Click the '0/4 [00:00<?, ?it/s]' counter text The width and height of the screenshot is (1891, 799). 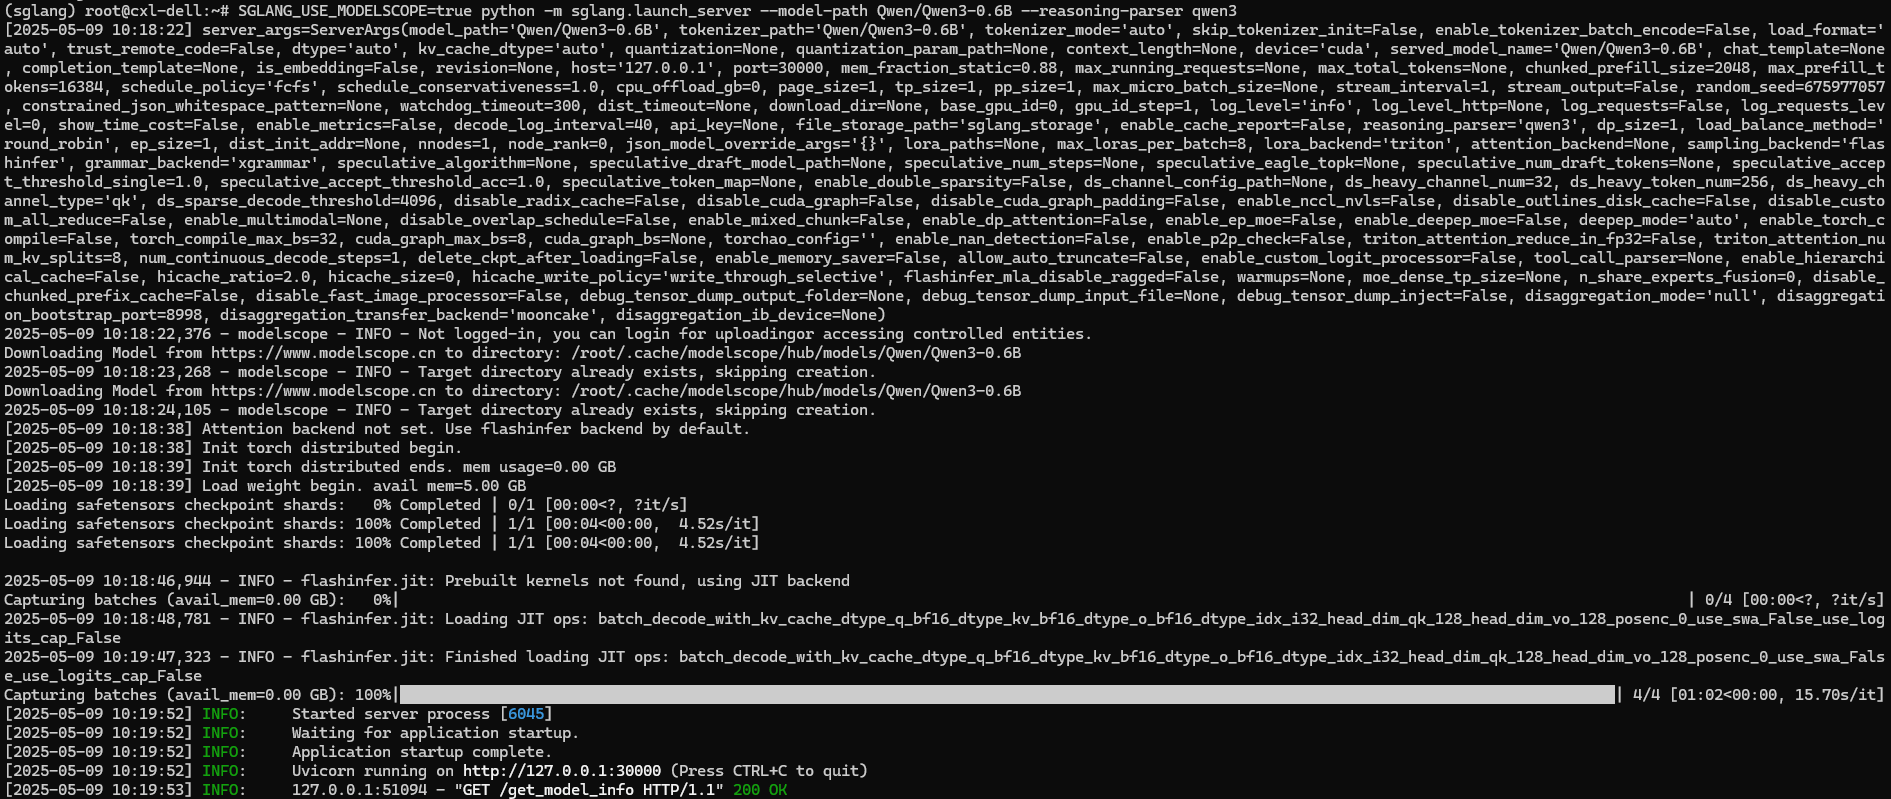pyautogui.click(x=1794, y=600)
